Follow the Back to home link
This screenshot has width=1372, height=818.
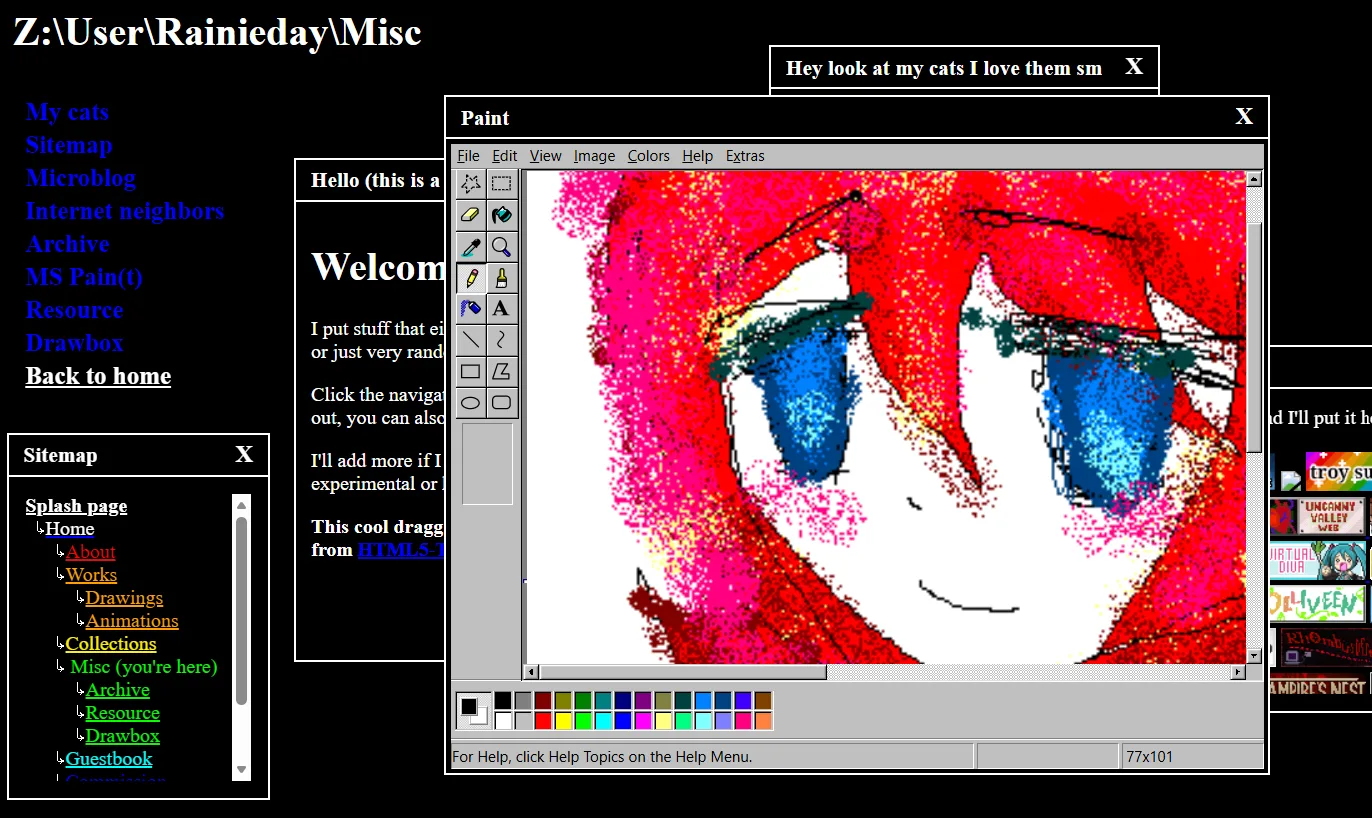tap(98, 376)
